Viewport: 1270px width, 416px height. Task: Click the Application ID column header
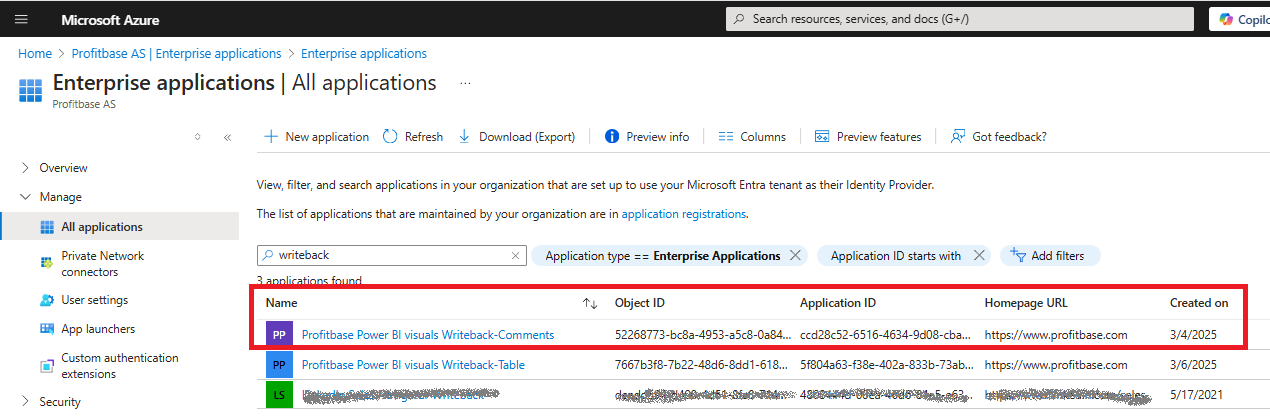(x=838, y=303)
